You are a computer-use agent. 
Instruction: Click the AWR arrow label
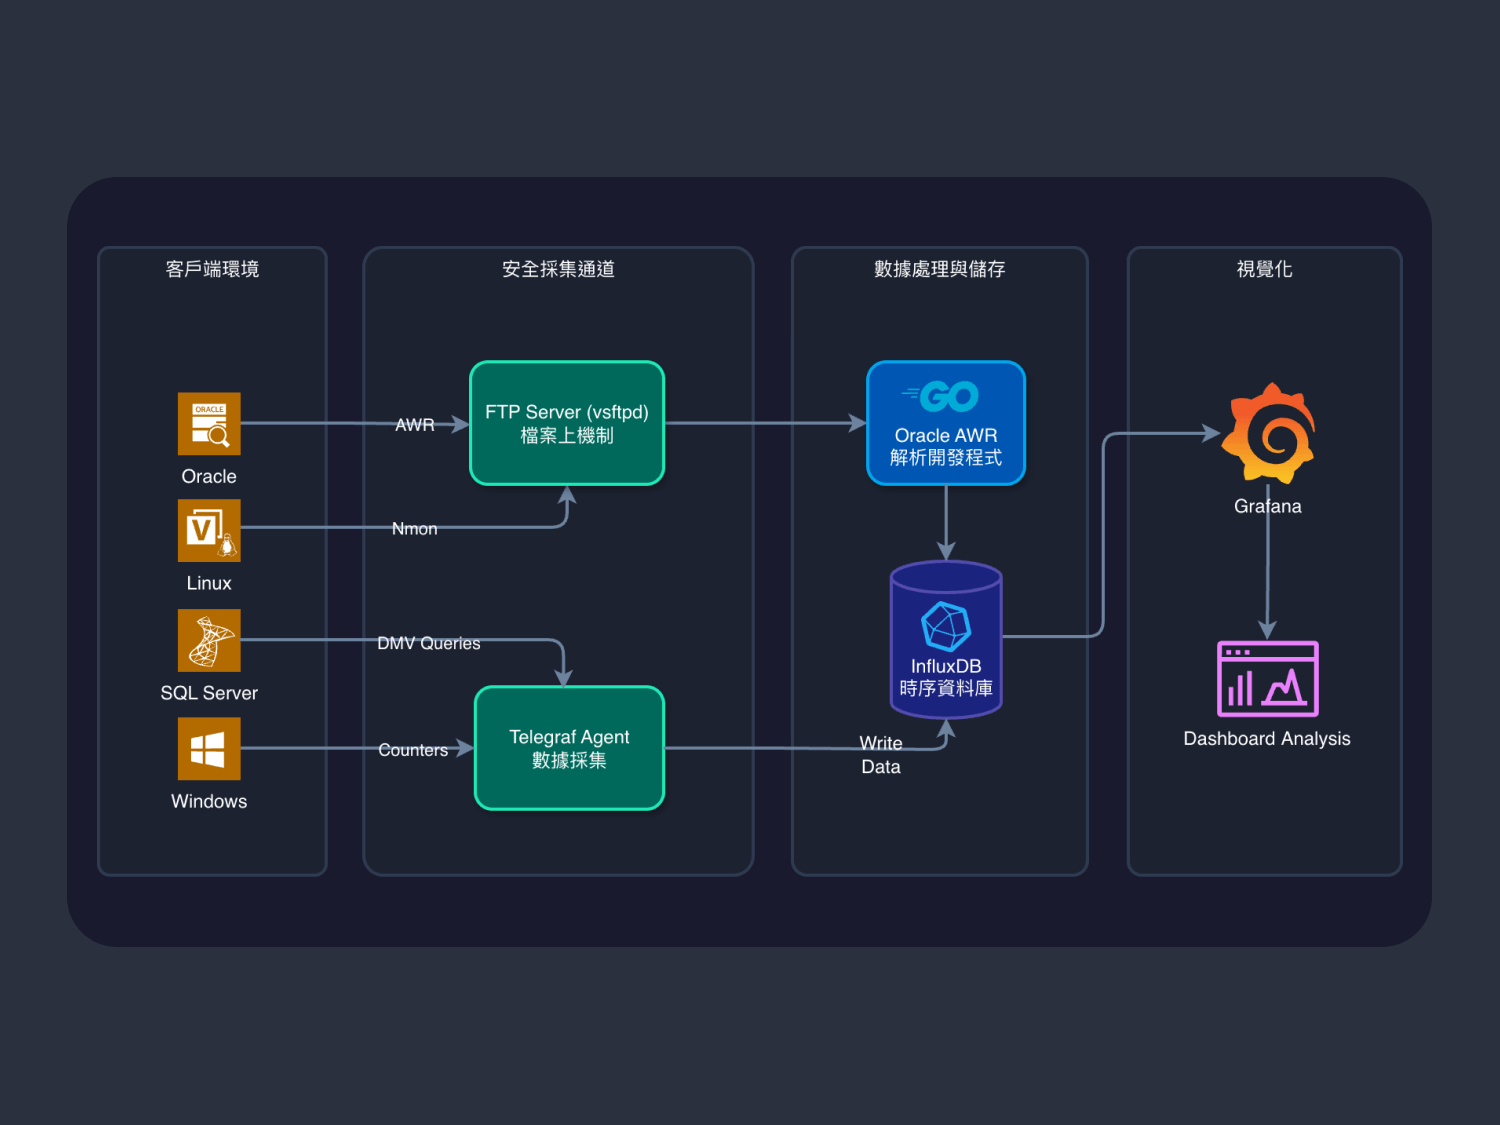click(x=415, y=425)
